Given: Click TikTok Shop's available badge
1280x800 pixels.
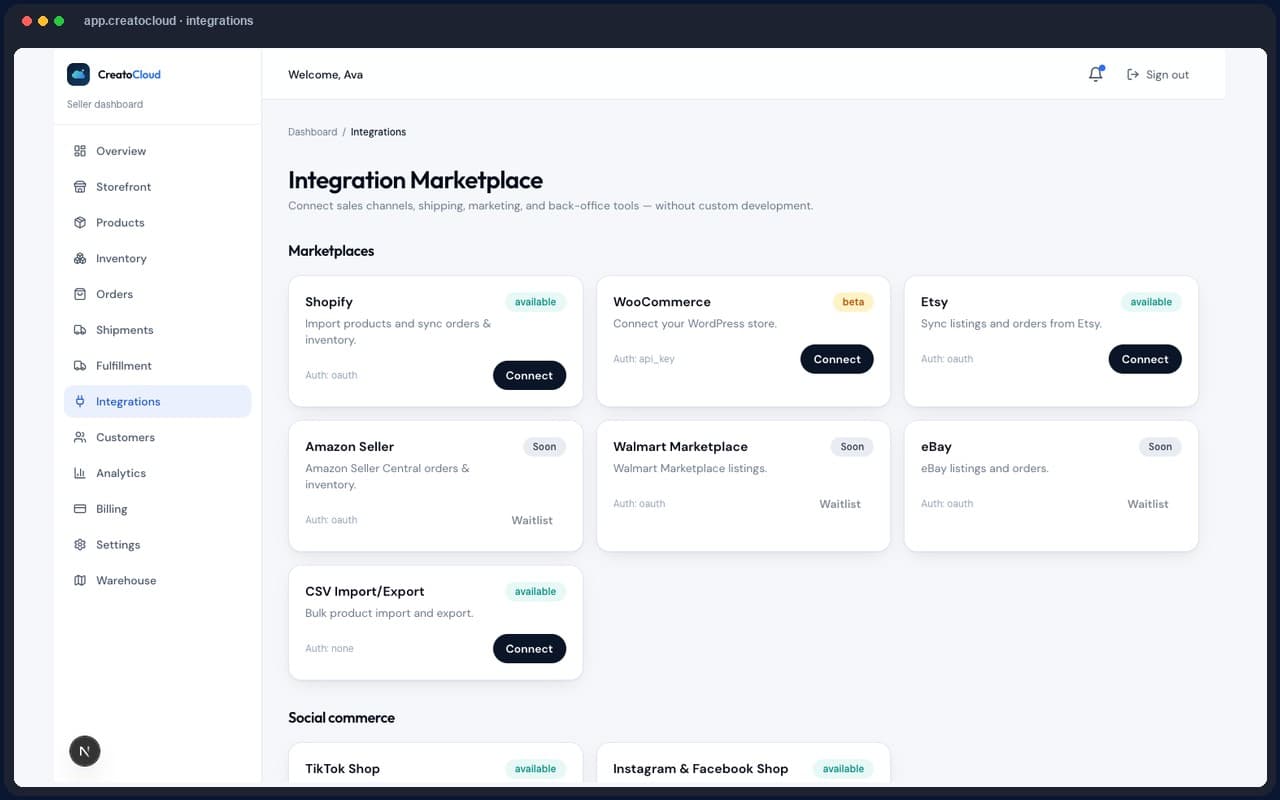Looking at the screenshot, I should (x=535, y=769).
